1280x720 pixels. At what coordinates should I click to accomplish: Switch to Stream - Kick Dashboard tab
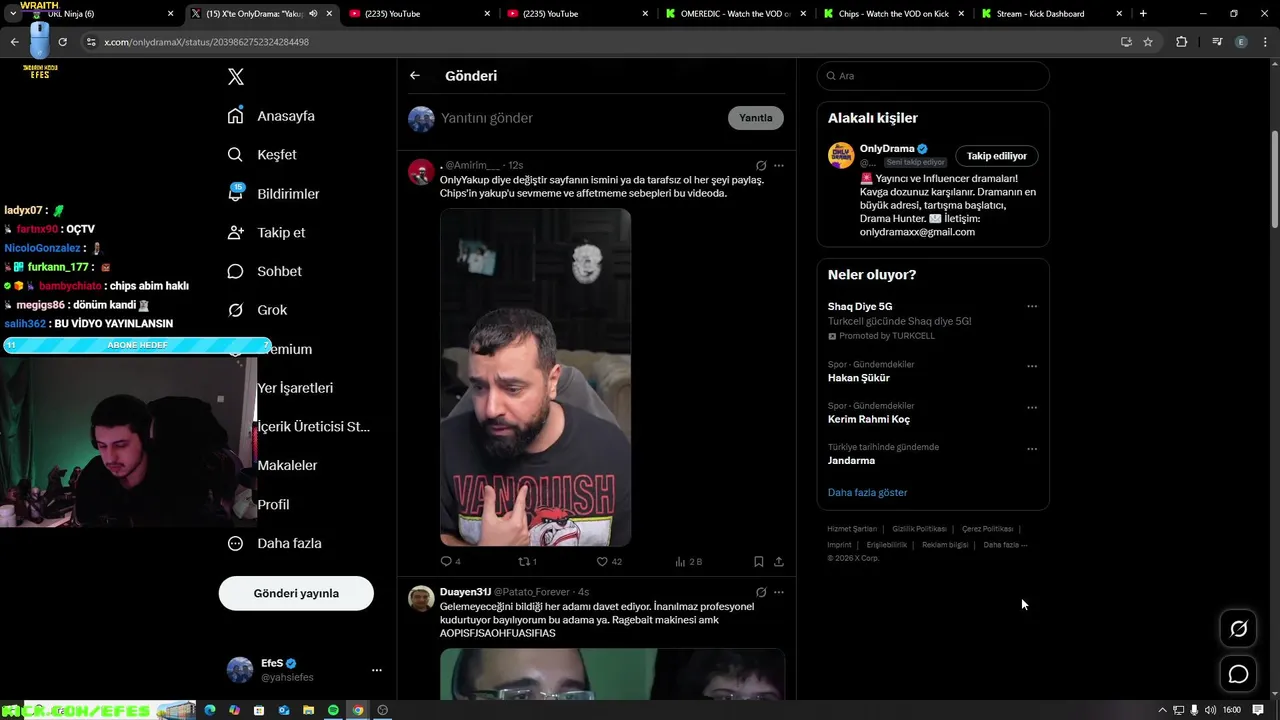click(1050, 14)
